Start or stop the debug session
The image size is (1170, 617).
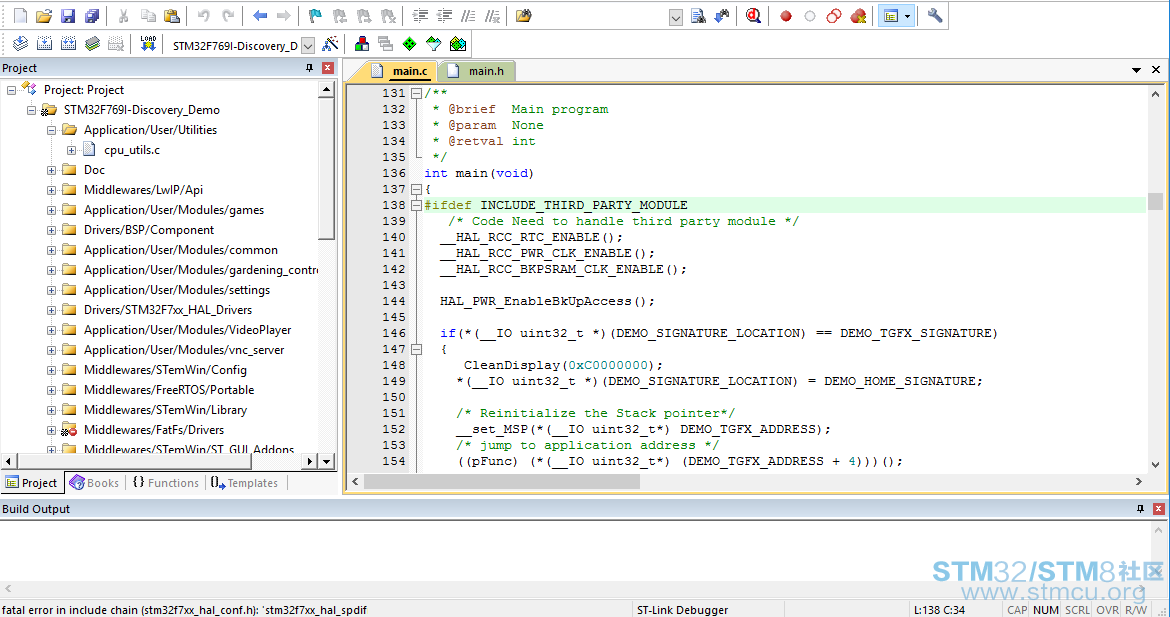point(754,16)
